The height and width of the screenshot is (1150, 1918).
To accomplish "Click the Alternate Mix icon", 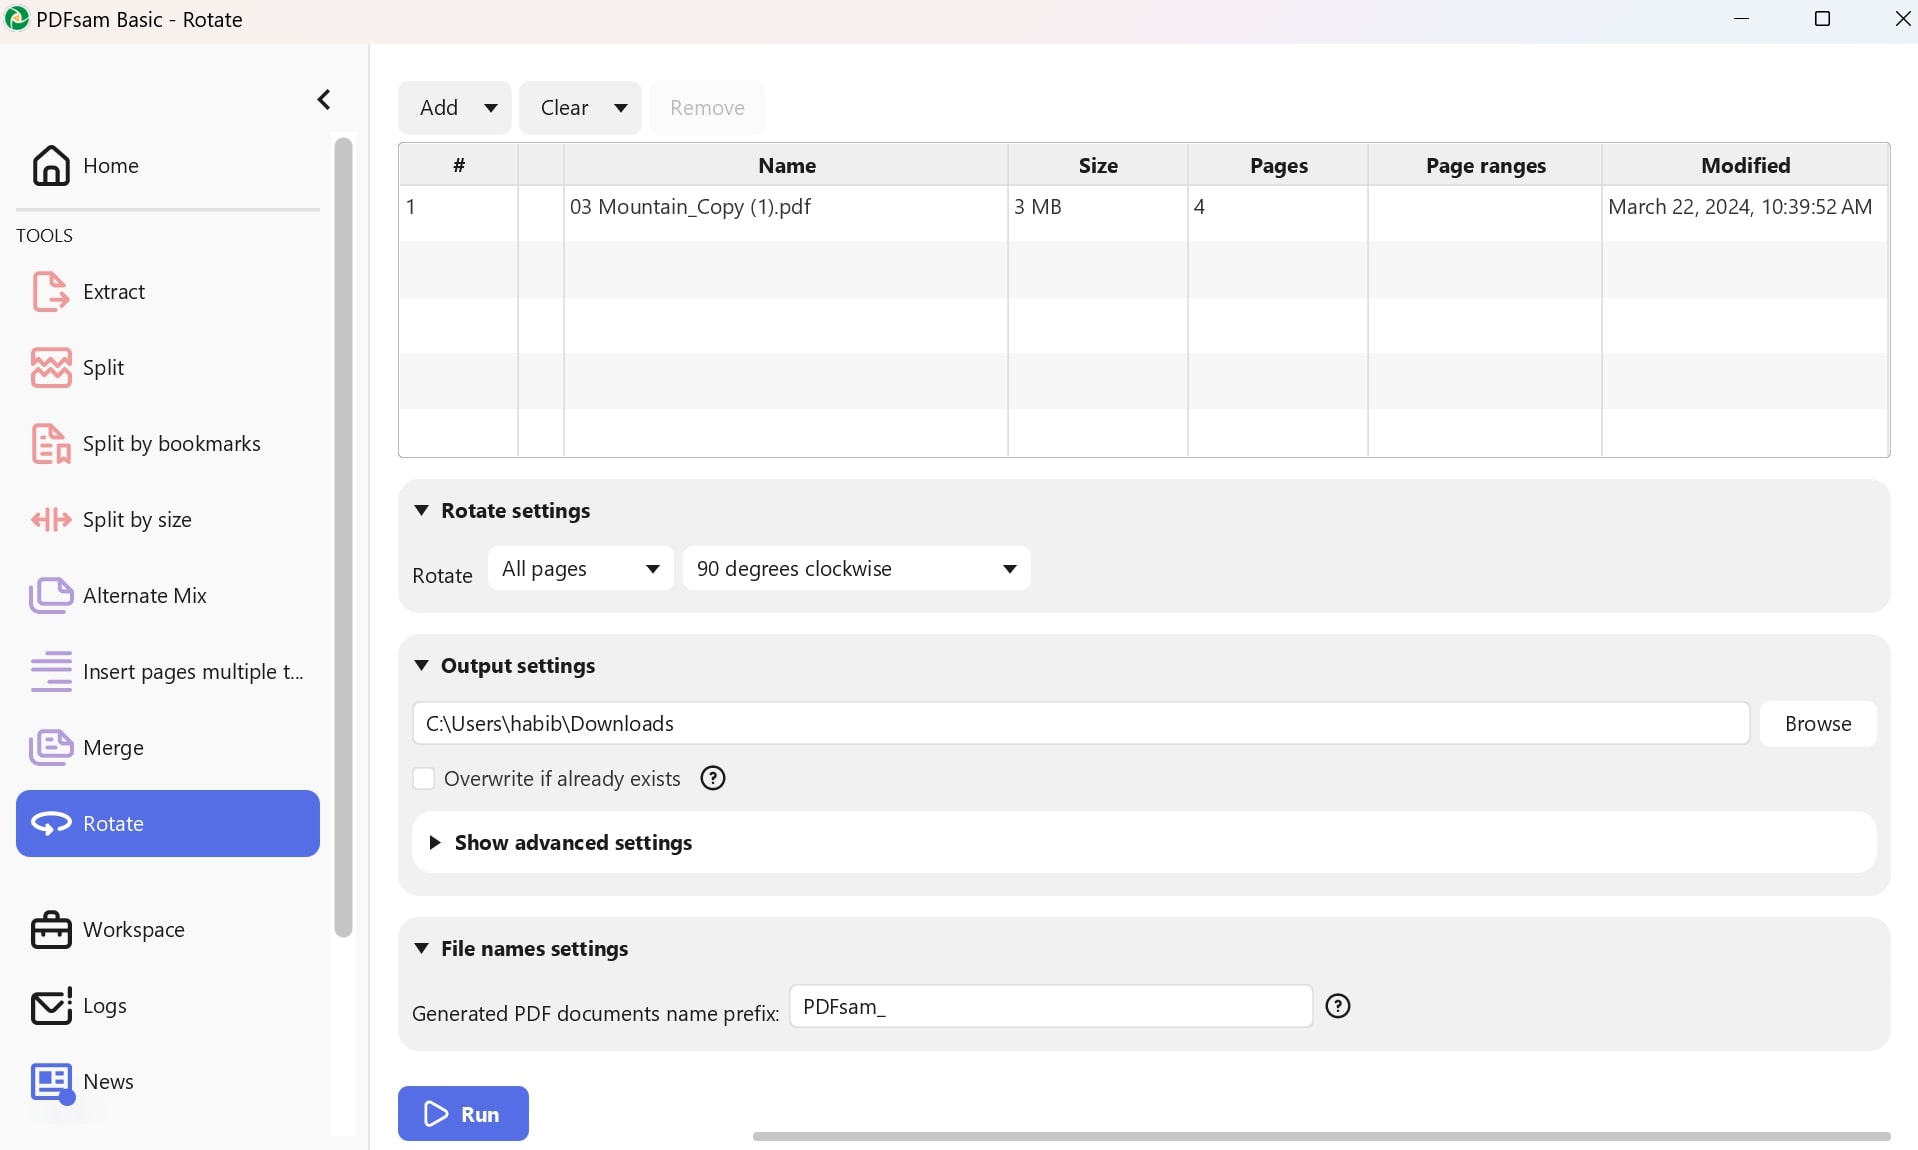I will [51, 596].
